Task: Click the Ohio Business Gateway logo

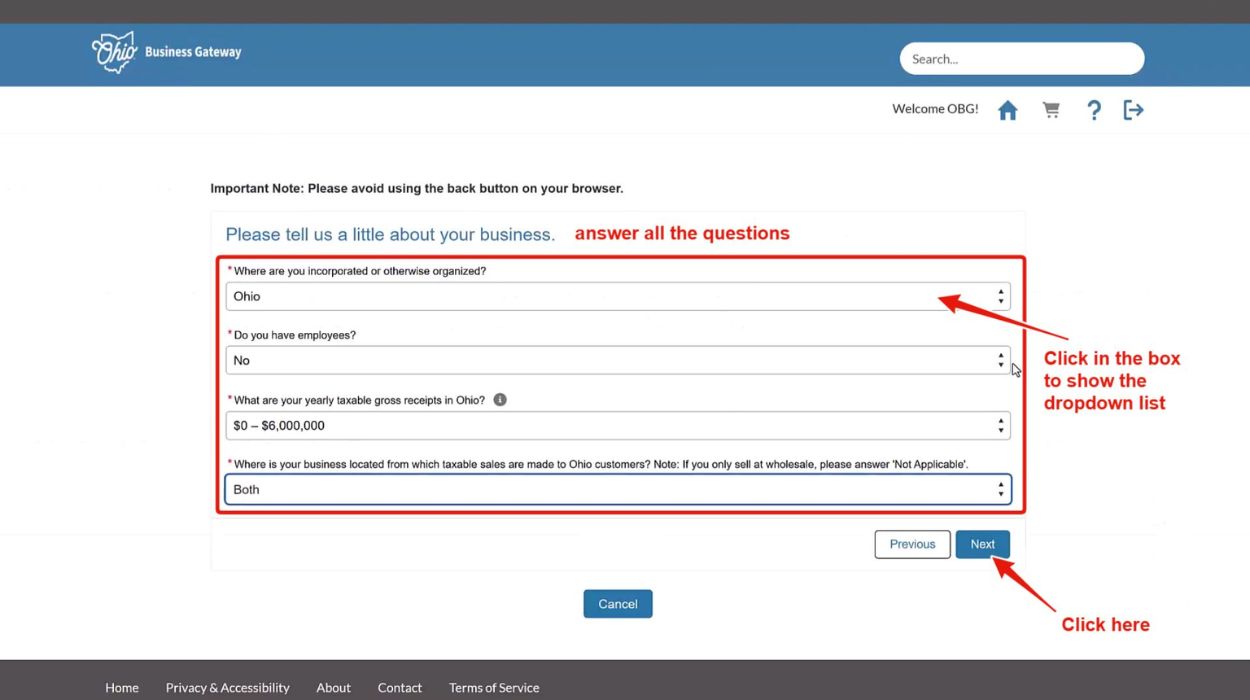Action: coord(166,52)
